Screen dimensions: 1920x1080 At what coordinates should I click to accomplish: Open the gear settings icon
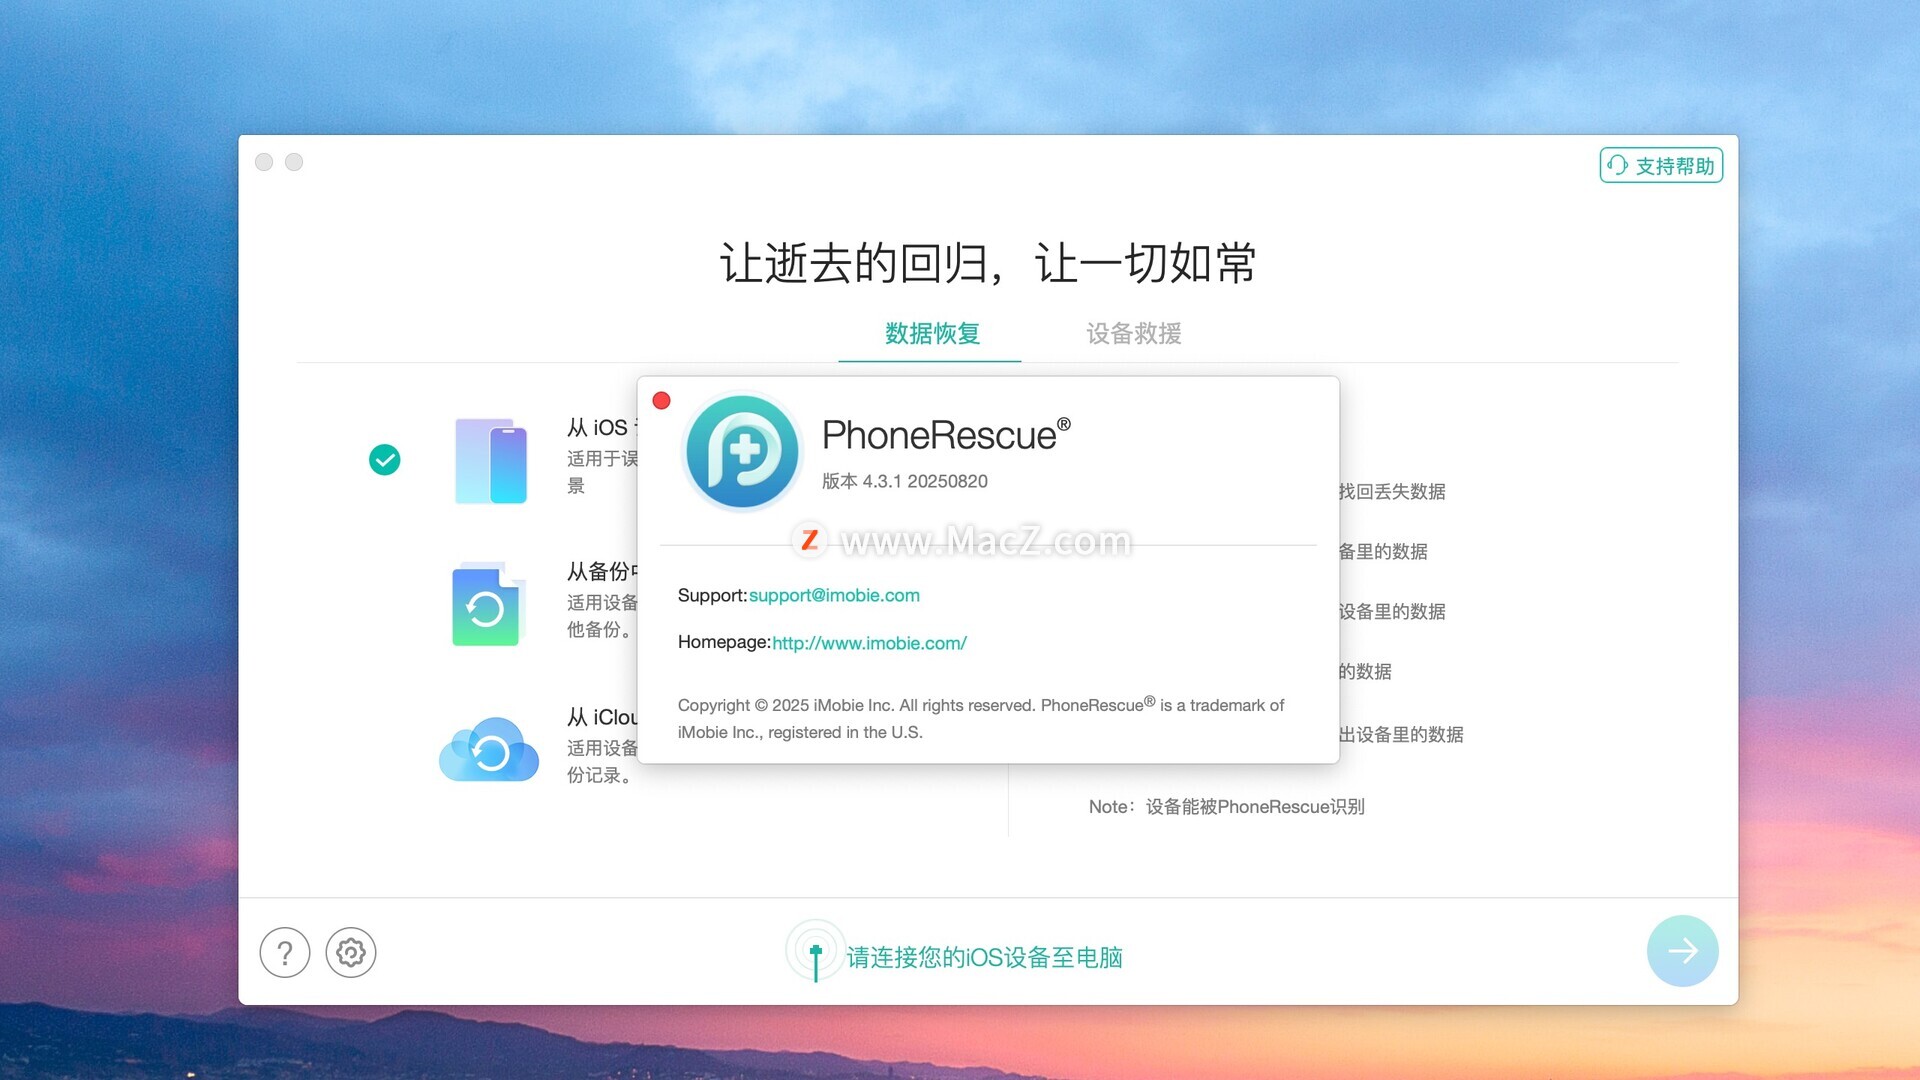pos(351,953)
